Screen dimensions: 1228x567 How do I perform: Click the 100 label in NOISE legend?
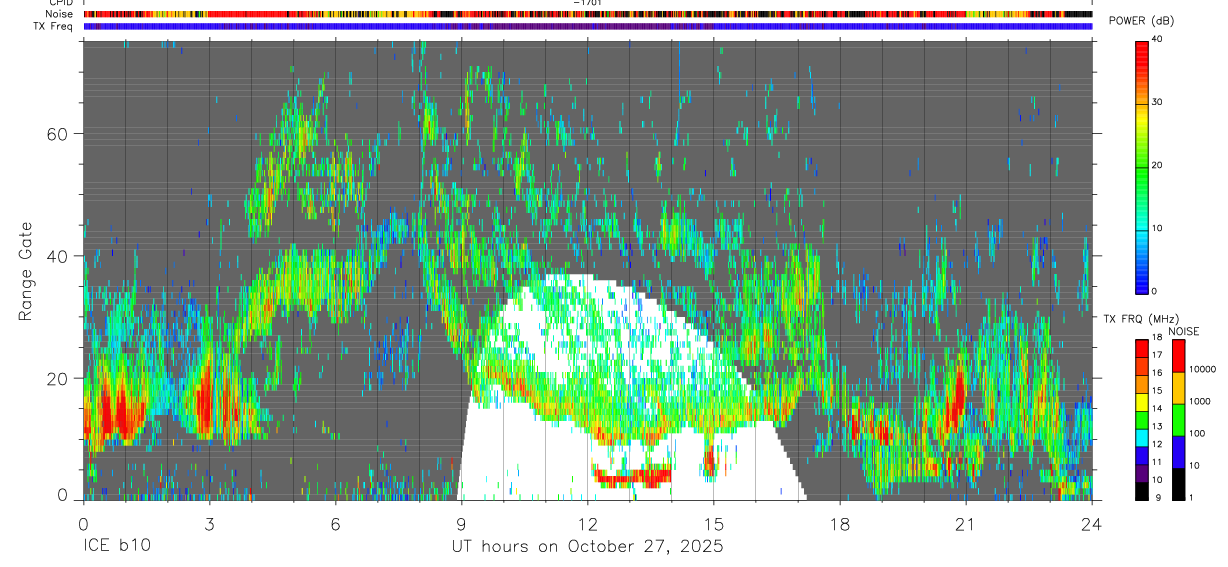1197,433
